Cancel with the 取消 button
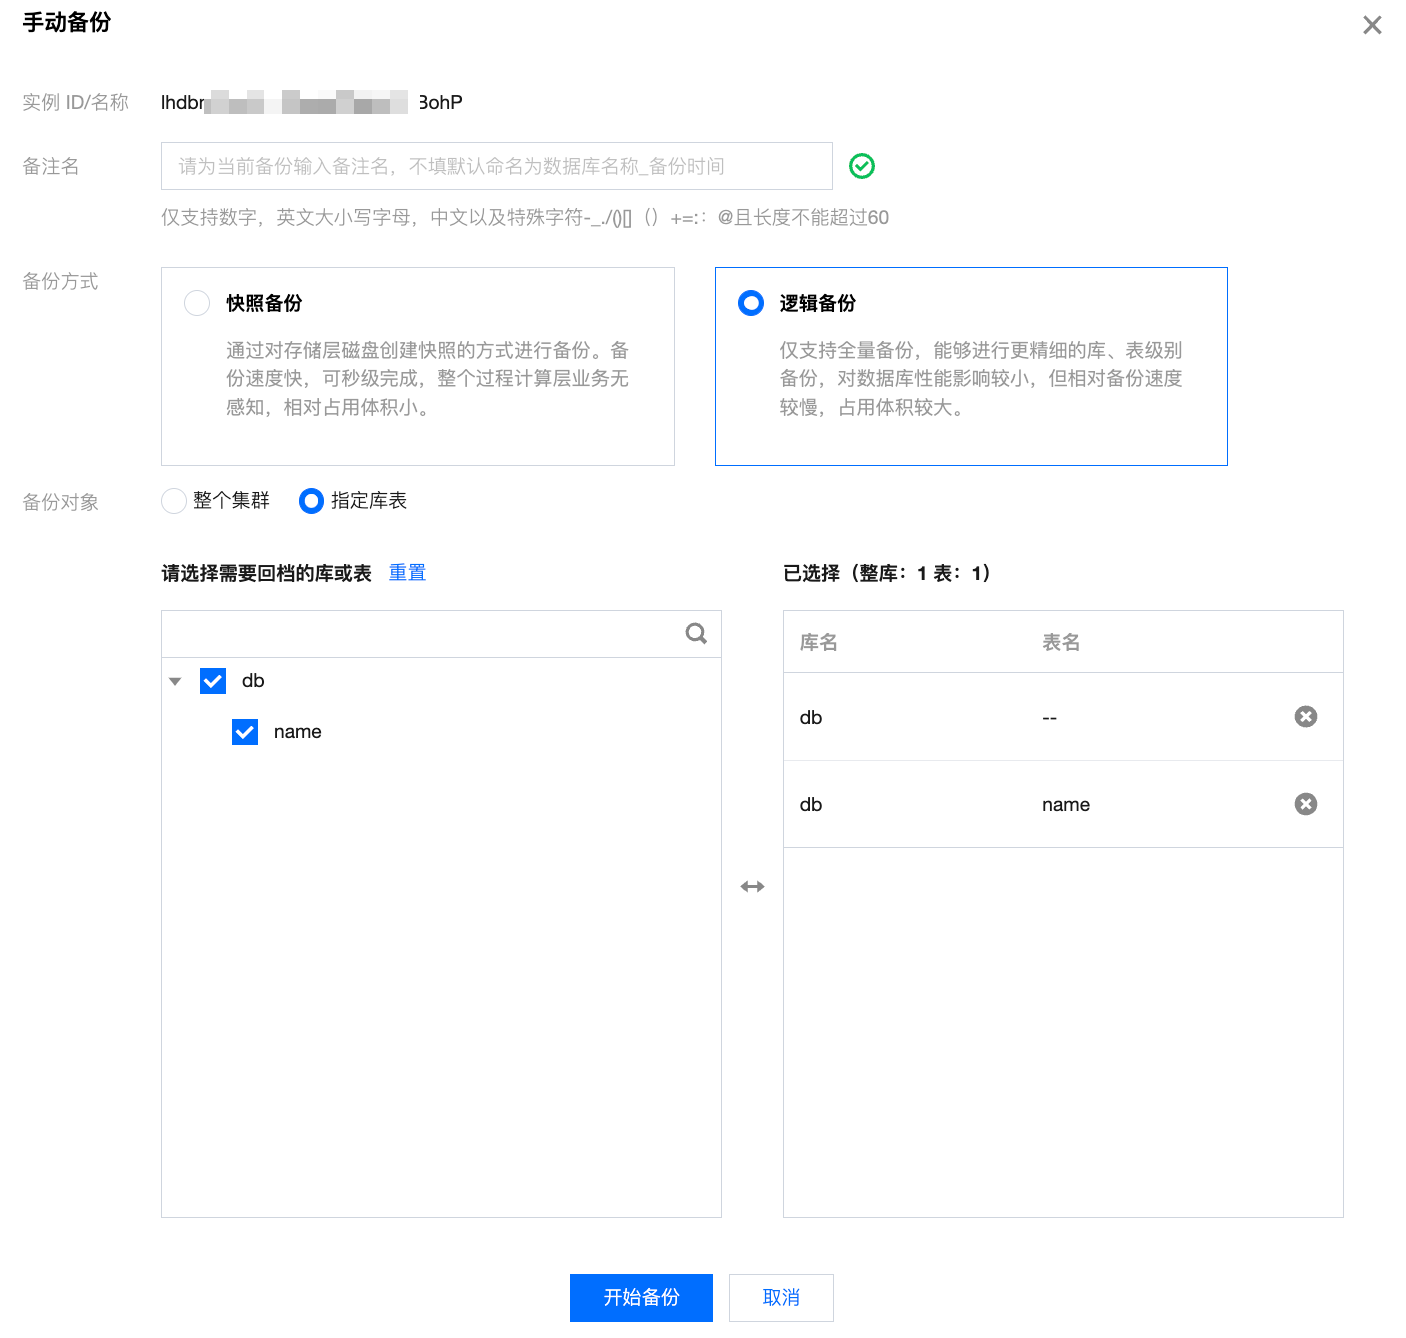 [x=781, y=1298]
